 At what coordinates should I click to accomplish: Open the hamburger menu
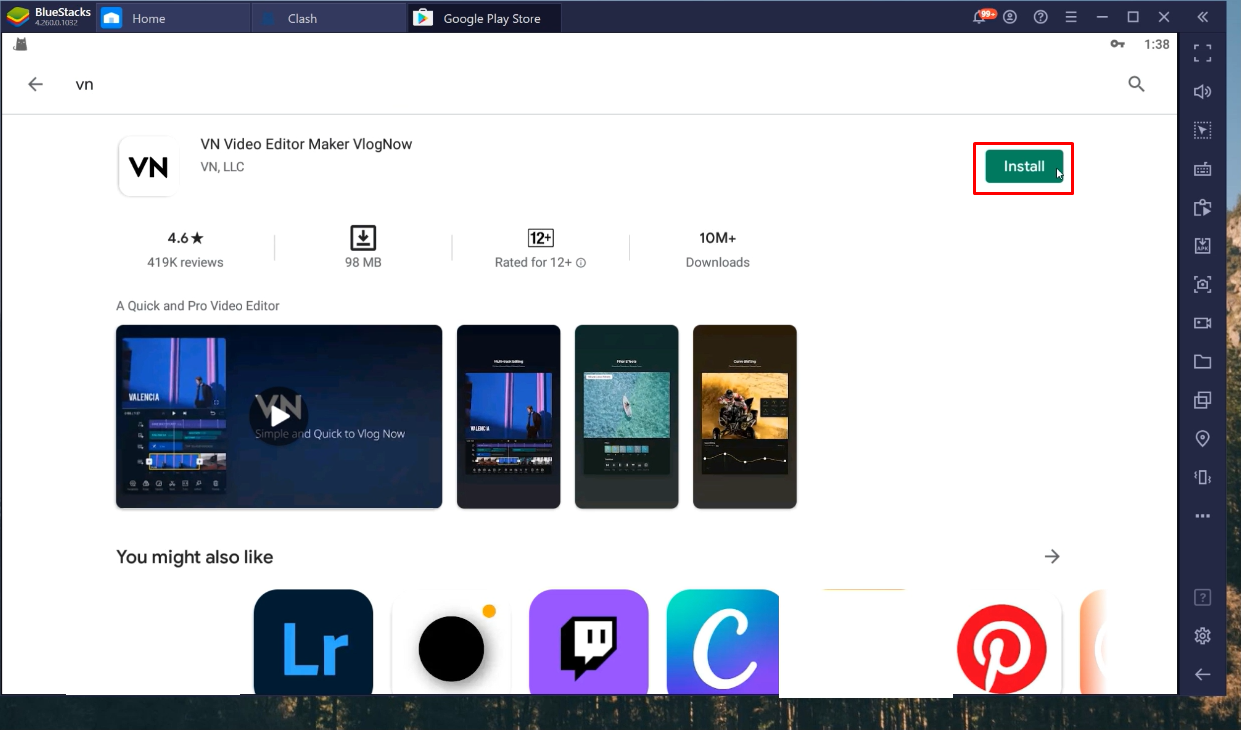1071,16
